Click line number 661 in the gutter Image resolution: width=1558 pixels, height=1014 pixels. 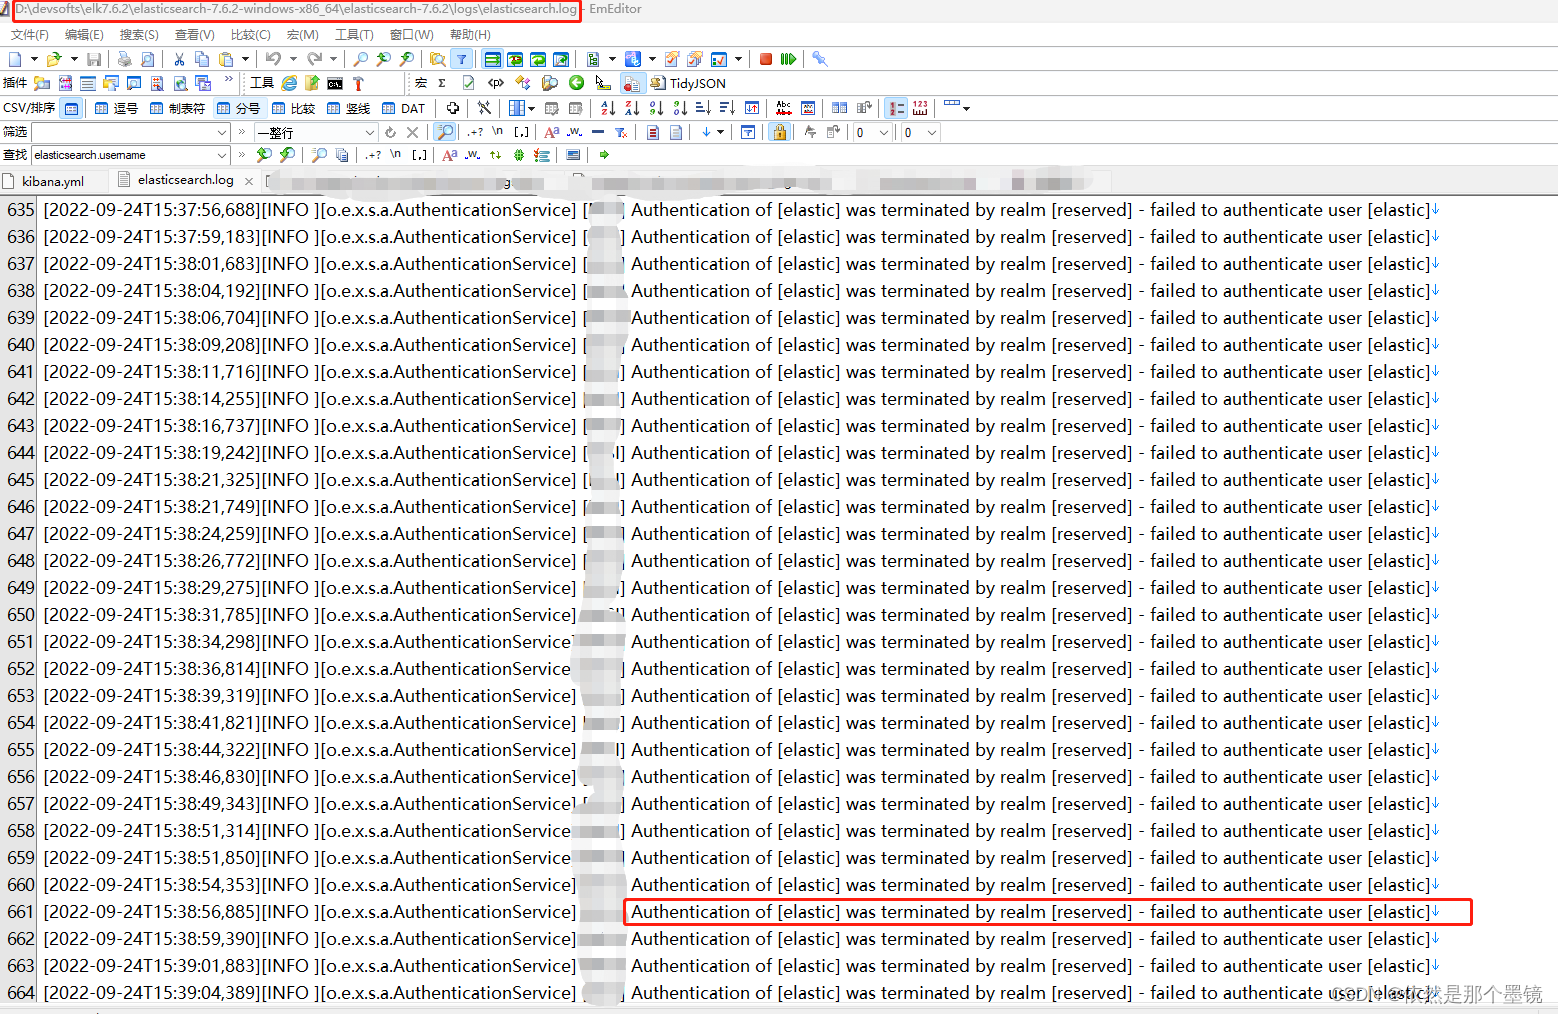point(20,912)
